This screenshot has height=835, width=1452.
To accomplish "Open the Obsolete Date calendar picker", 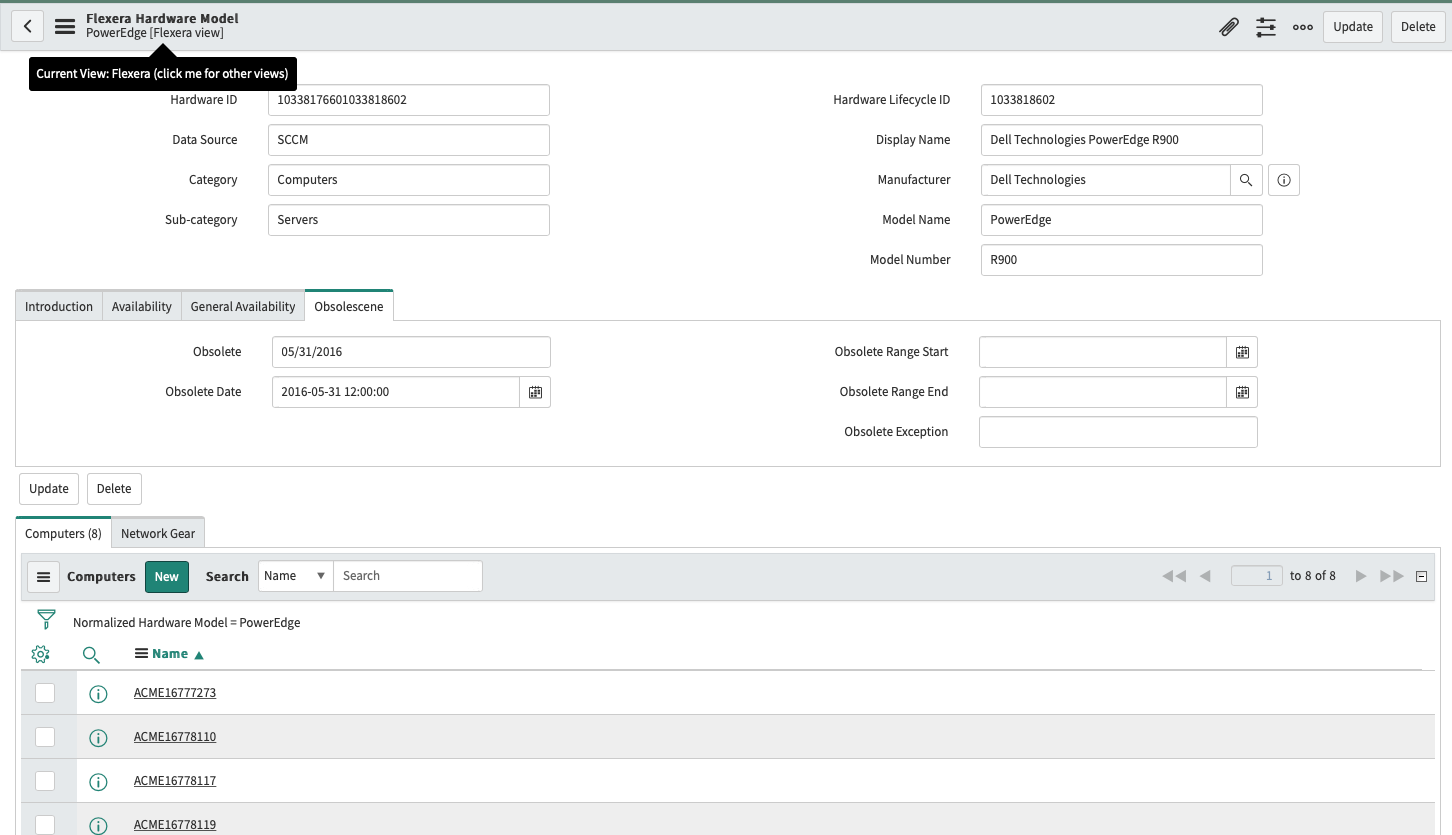I will coord(535,392).
